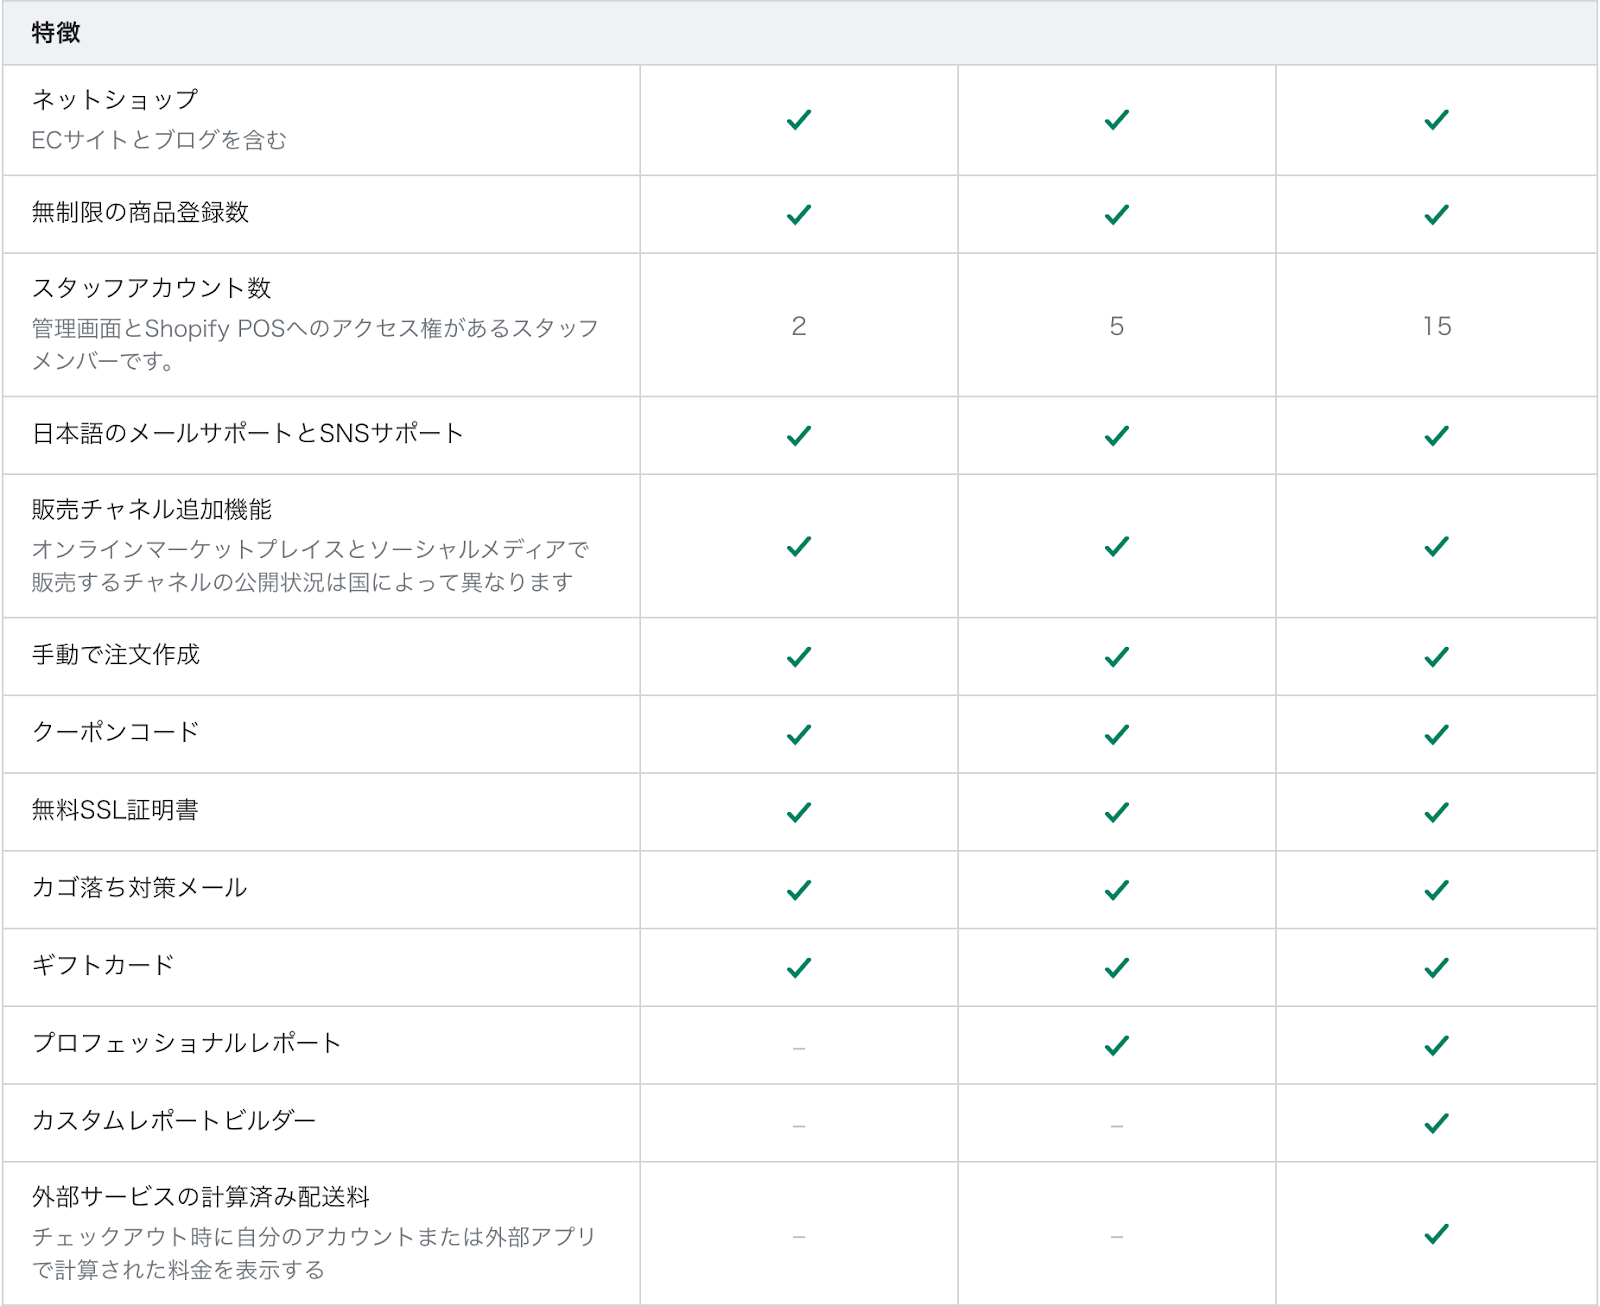Click the staff account value 15

(x=1437, y=326)
